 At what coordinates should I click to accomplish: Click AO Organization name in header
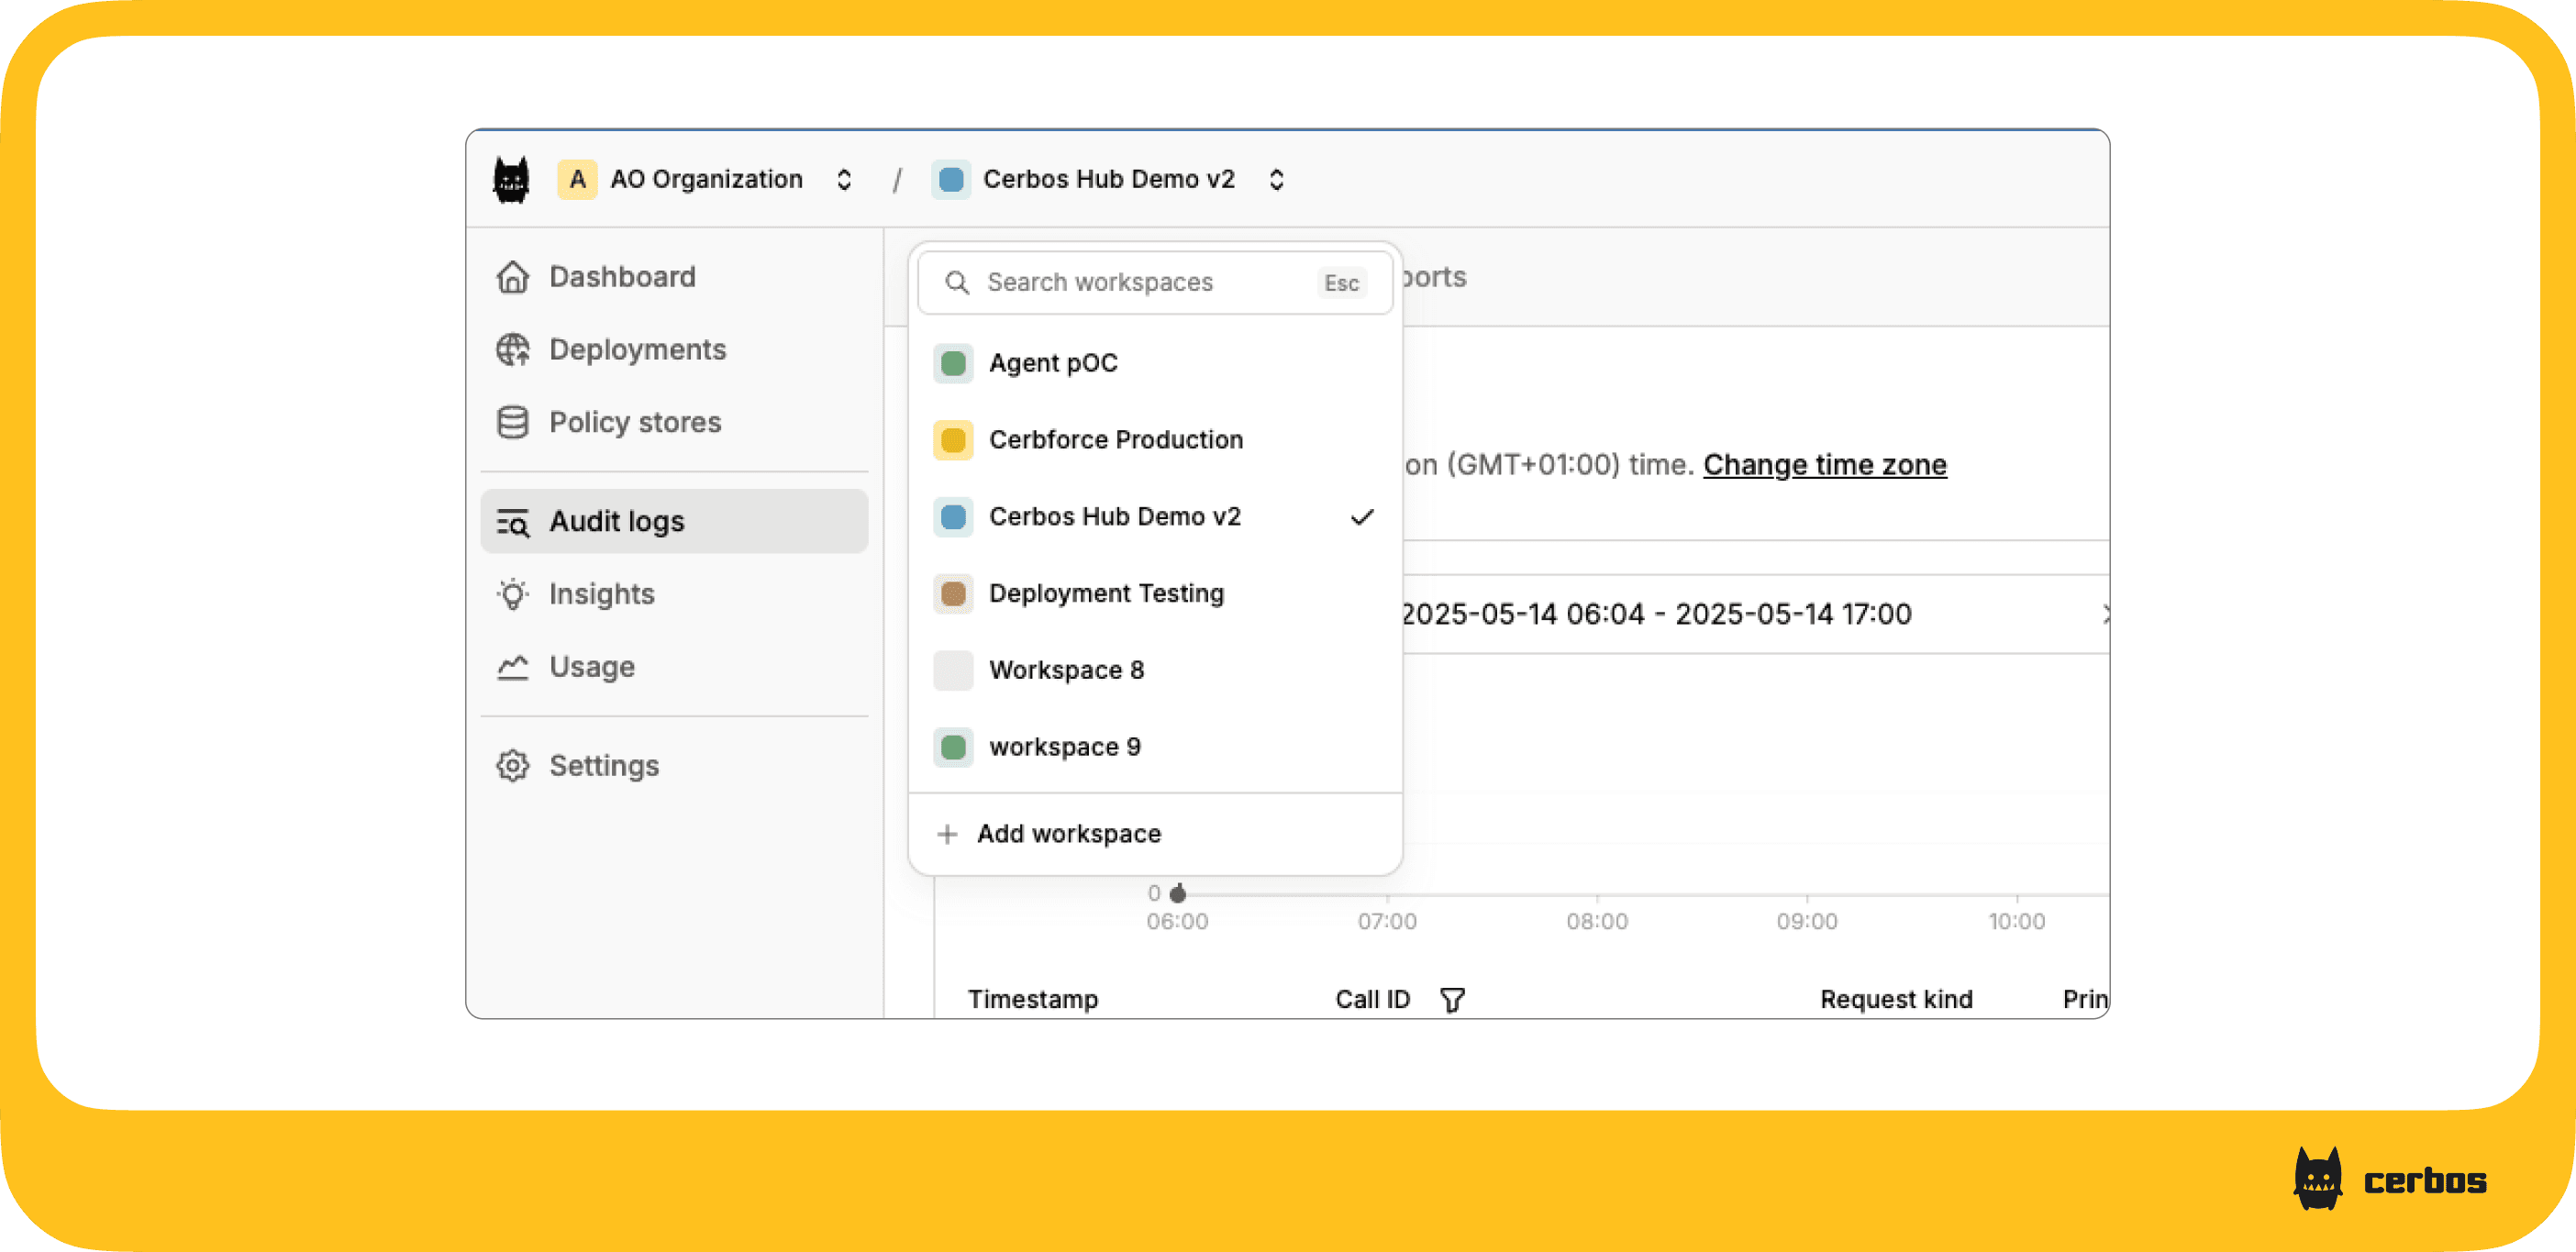pos(706,180)
